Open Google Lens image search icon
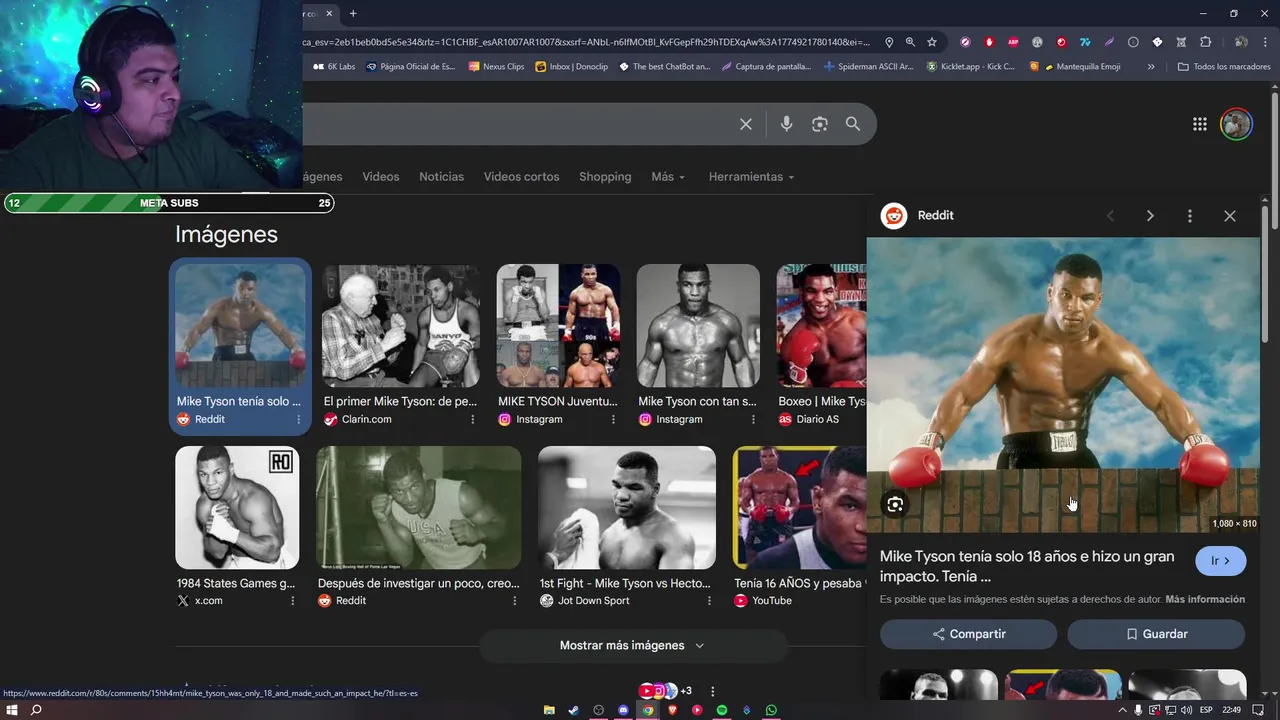Viewport: 1280px width, 720px height. (820, 124)
